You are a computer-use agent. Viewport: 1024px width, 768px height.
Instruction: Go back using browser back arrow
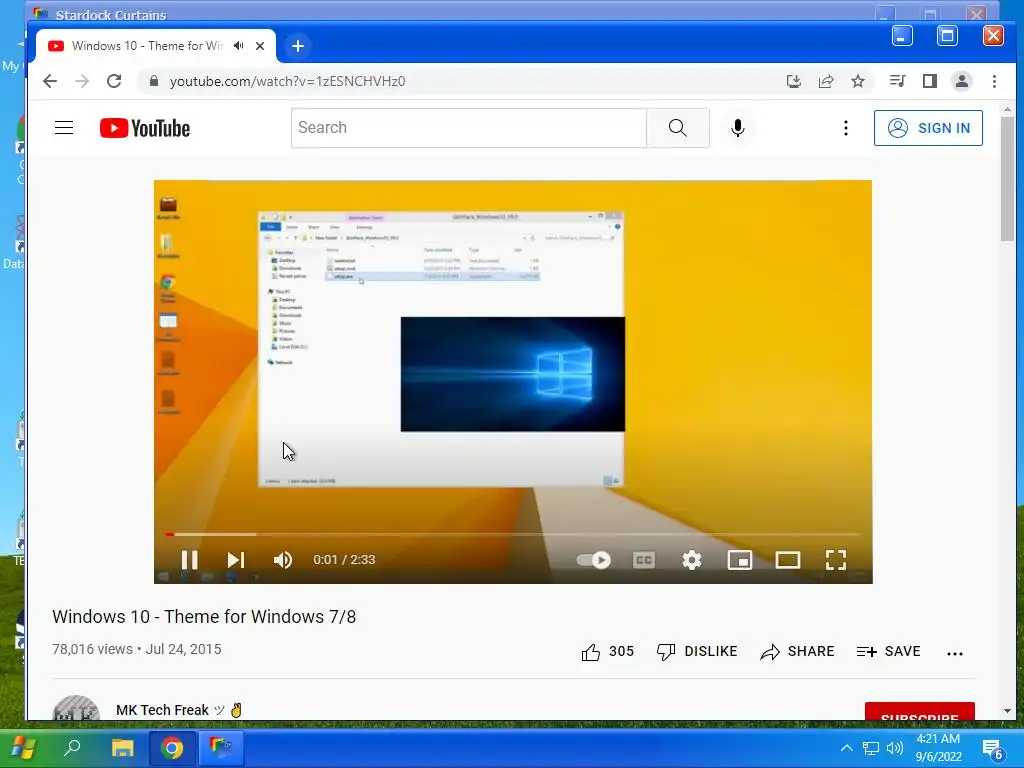point(50,81)
